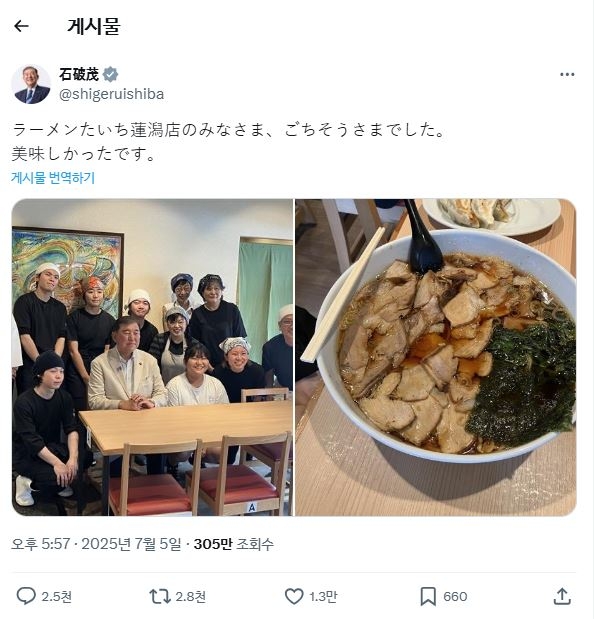The image size is (594, 619).
Task: Click the 石破茂 display name
Action: tap(79, 74)
